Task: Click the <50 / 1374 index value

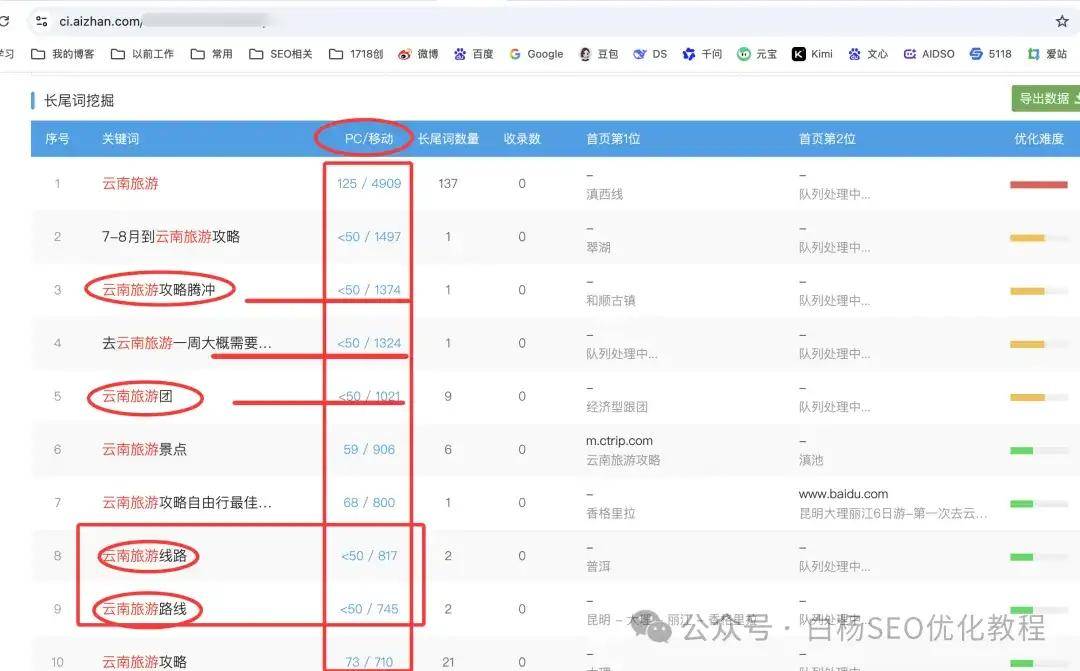Action: coord(368,289)
